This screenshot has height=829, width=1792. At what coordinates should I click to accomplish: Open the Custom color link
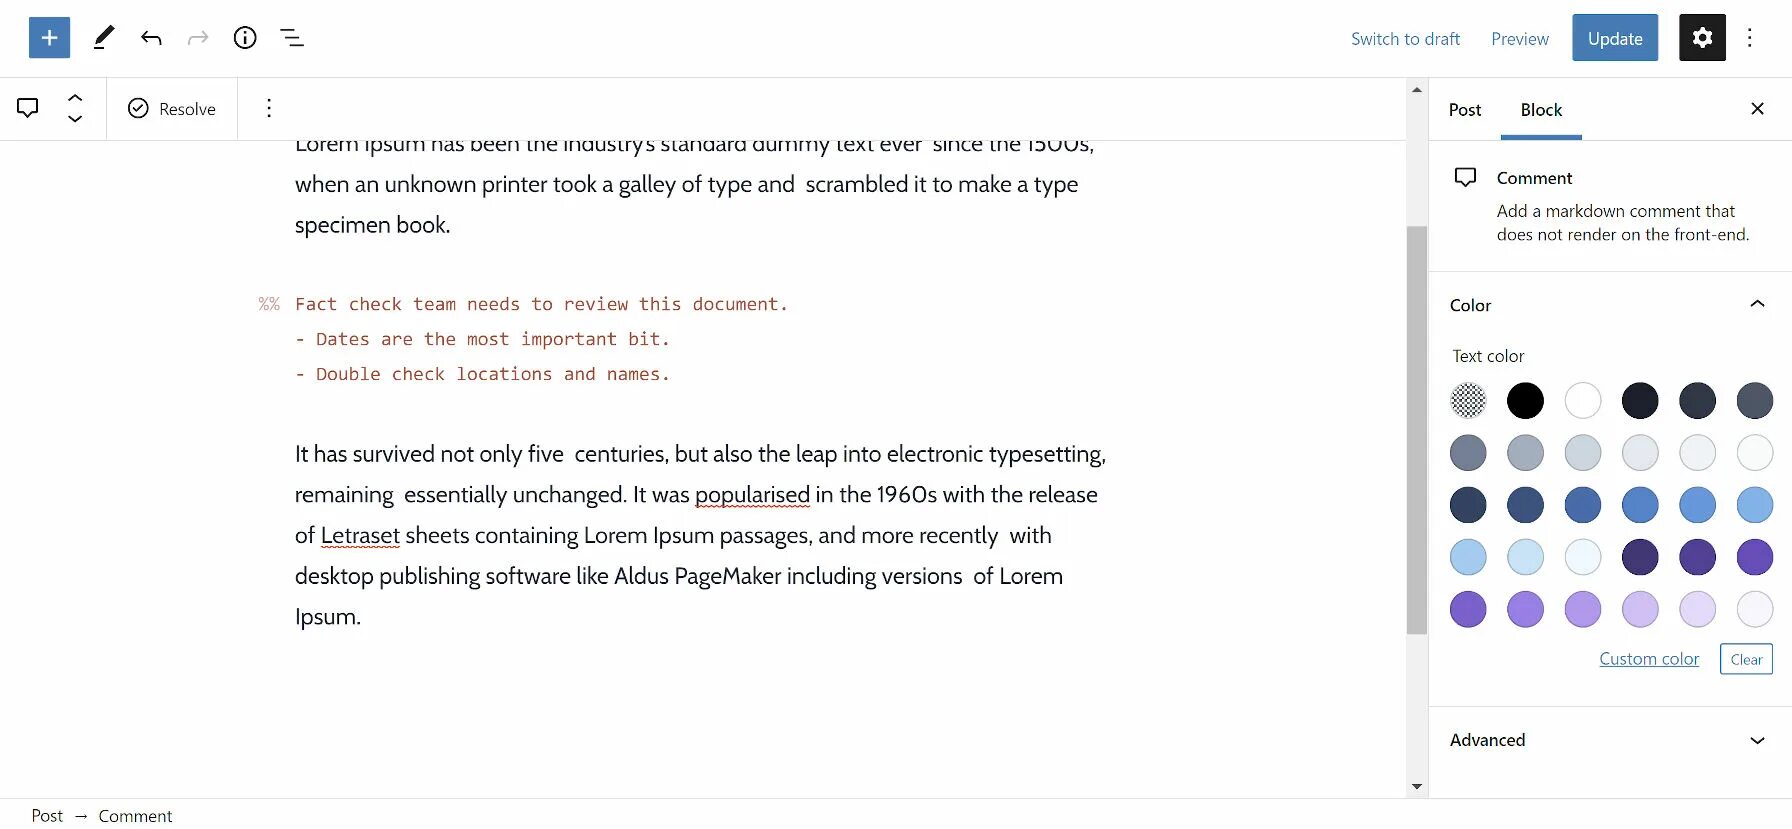(1649, 659)
